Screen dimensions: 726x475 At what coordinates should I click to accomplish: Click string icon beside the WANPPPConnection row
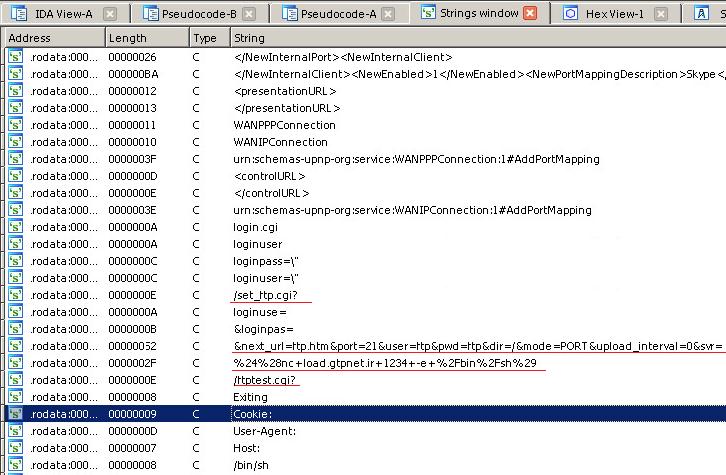[x=16, y=125]
